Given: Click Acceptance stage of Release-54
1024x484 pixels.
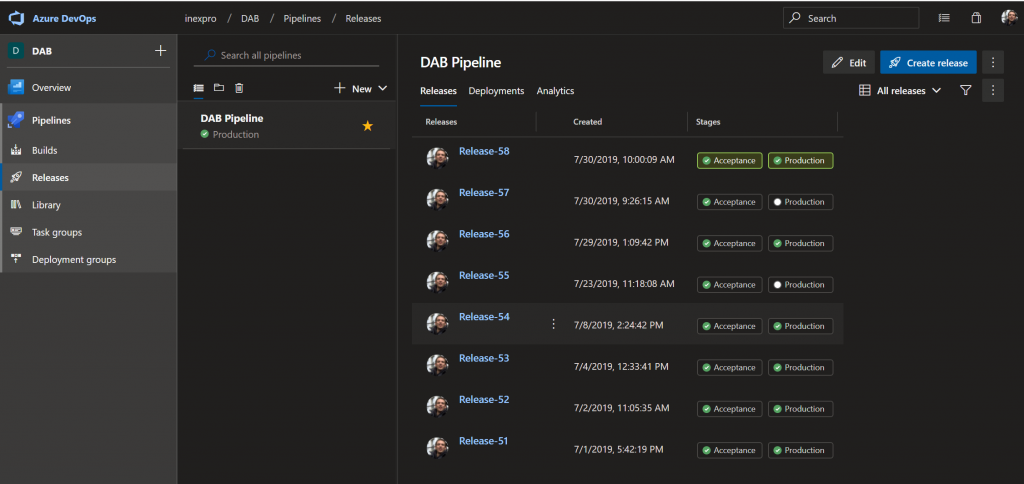Looking at the screenshot, I should (x=729, y=326).
